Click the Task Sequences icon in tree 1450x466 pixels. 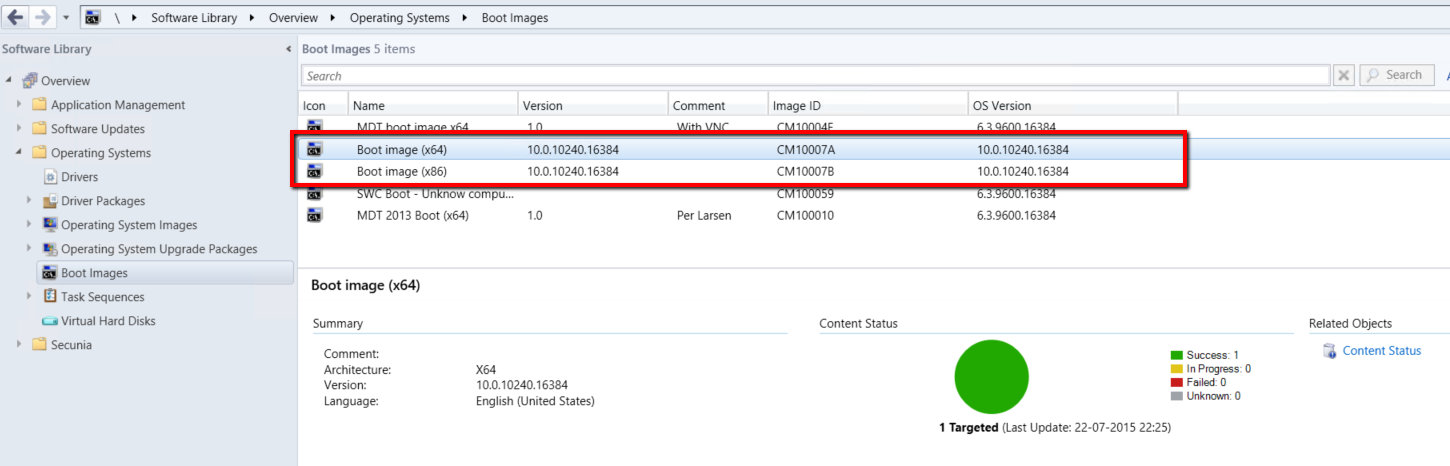point(50,297)
